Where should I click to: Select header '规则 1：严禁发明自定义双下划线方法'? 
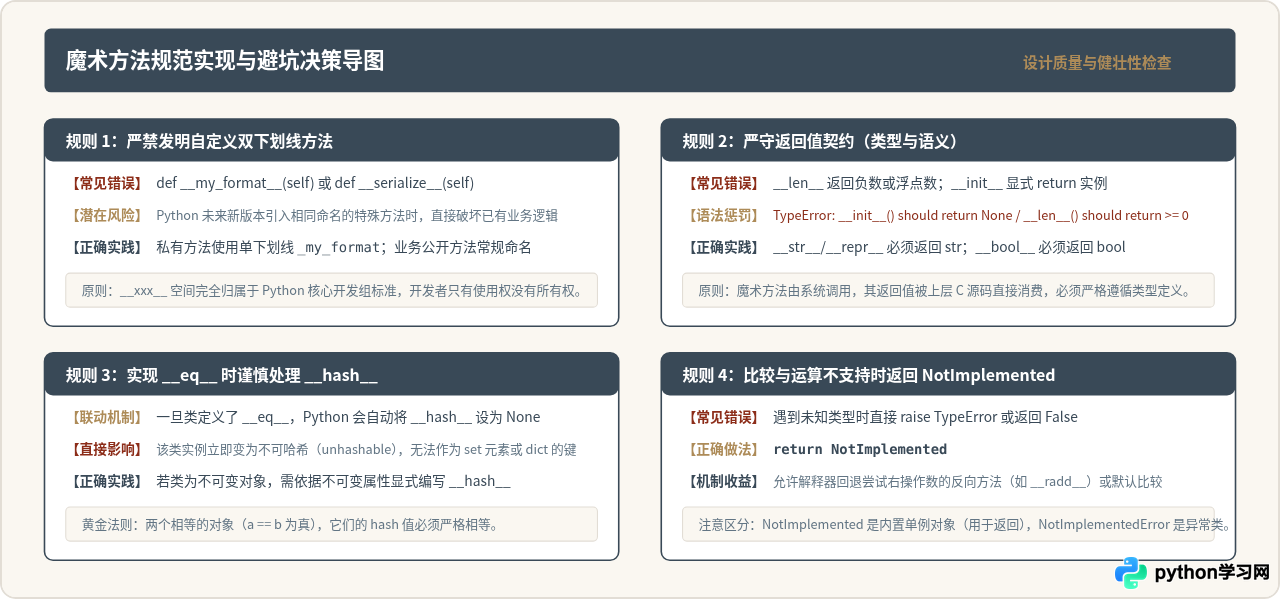[332, 140]
